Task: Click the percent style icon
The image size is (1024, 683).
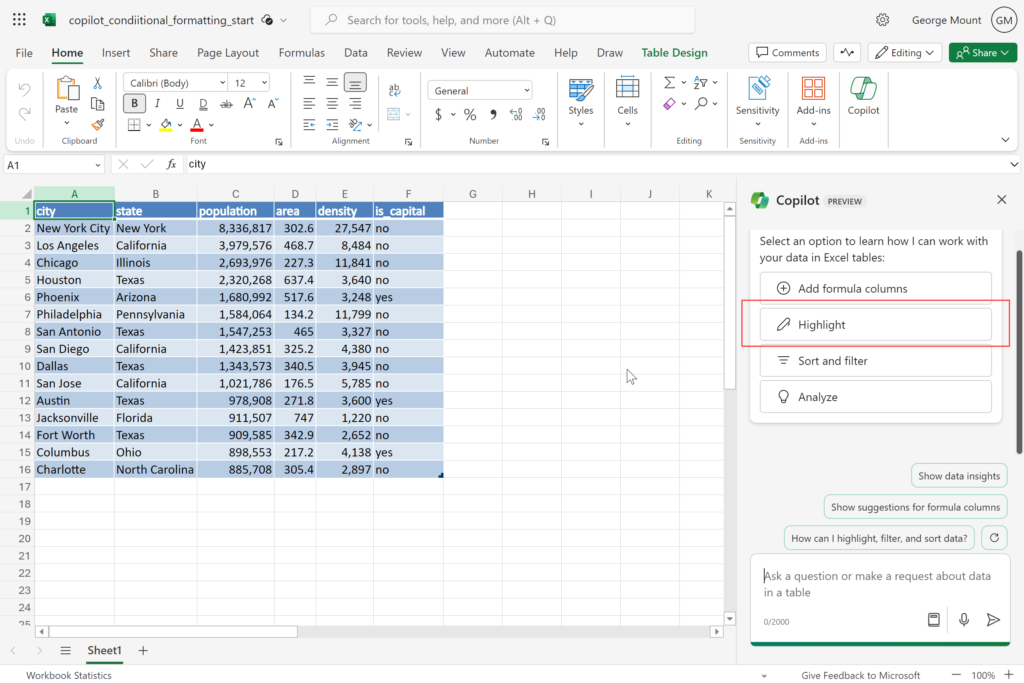Action: tap(470, 115)
